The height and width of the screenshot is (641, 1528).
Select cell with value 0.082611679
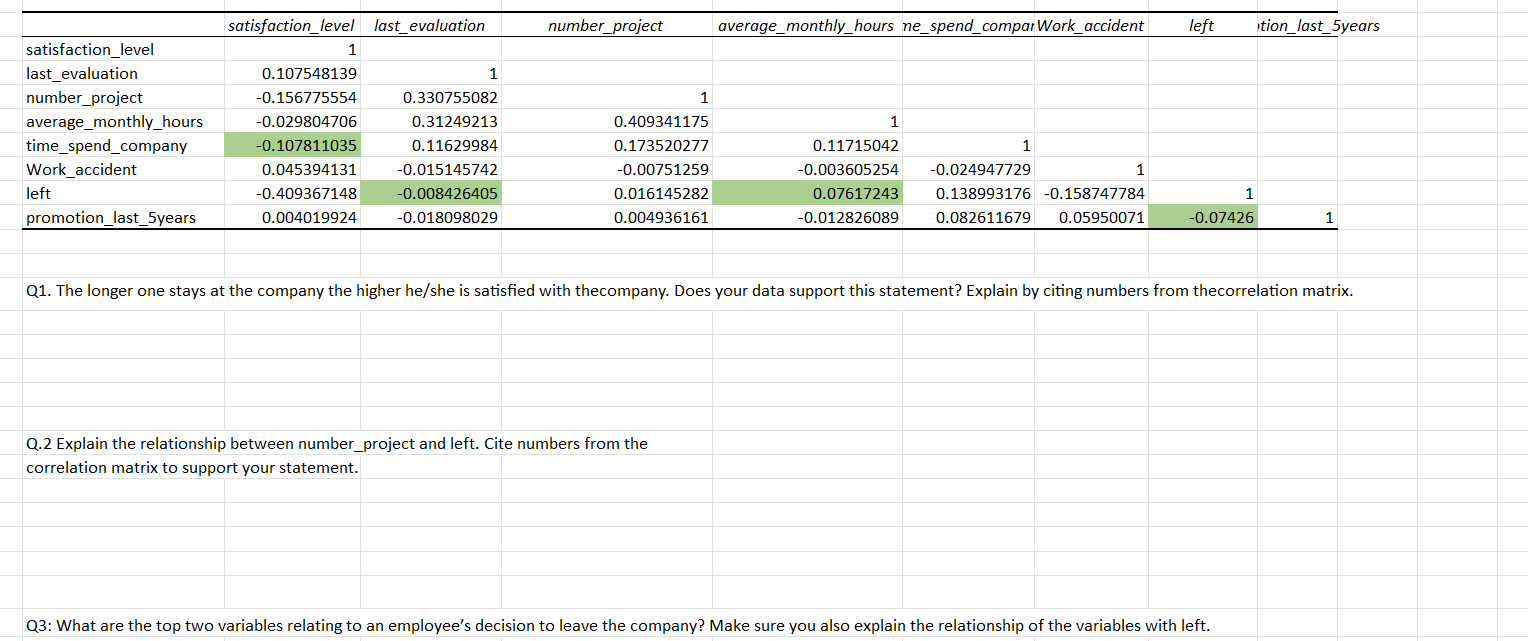968,217
